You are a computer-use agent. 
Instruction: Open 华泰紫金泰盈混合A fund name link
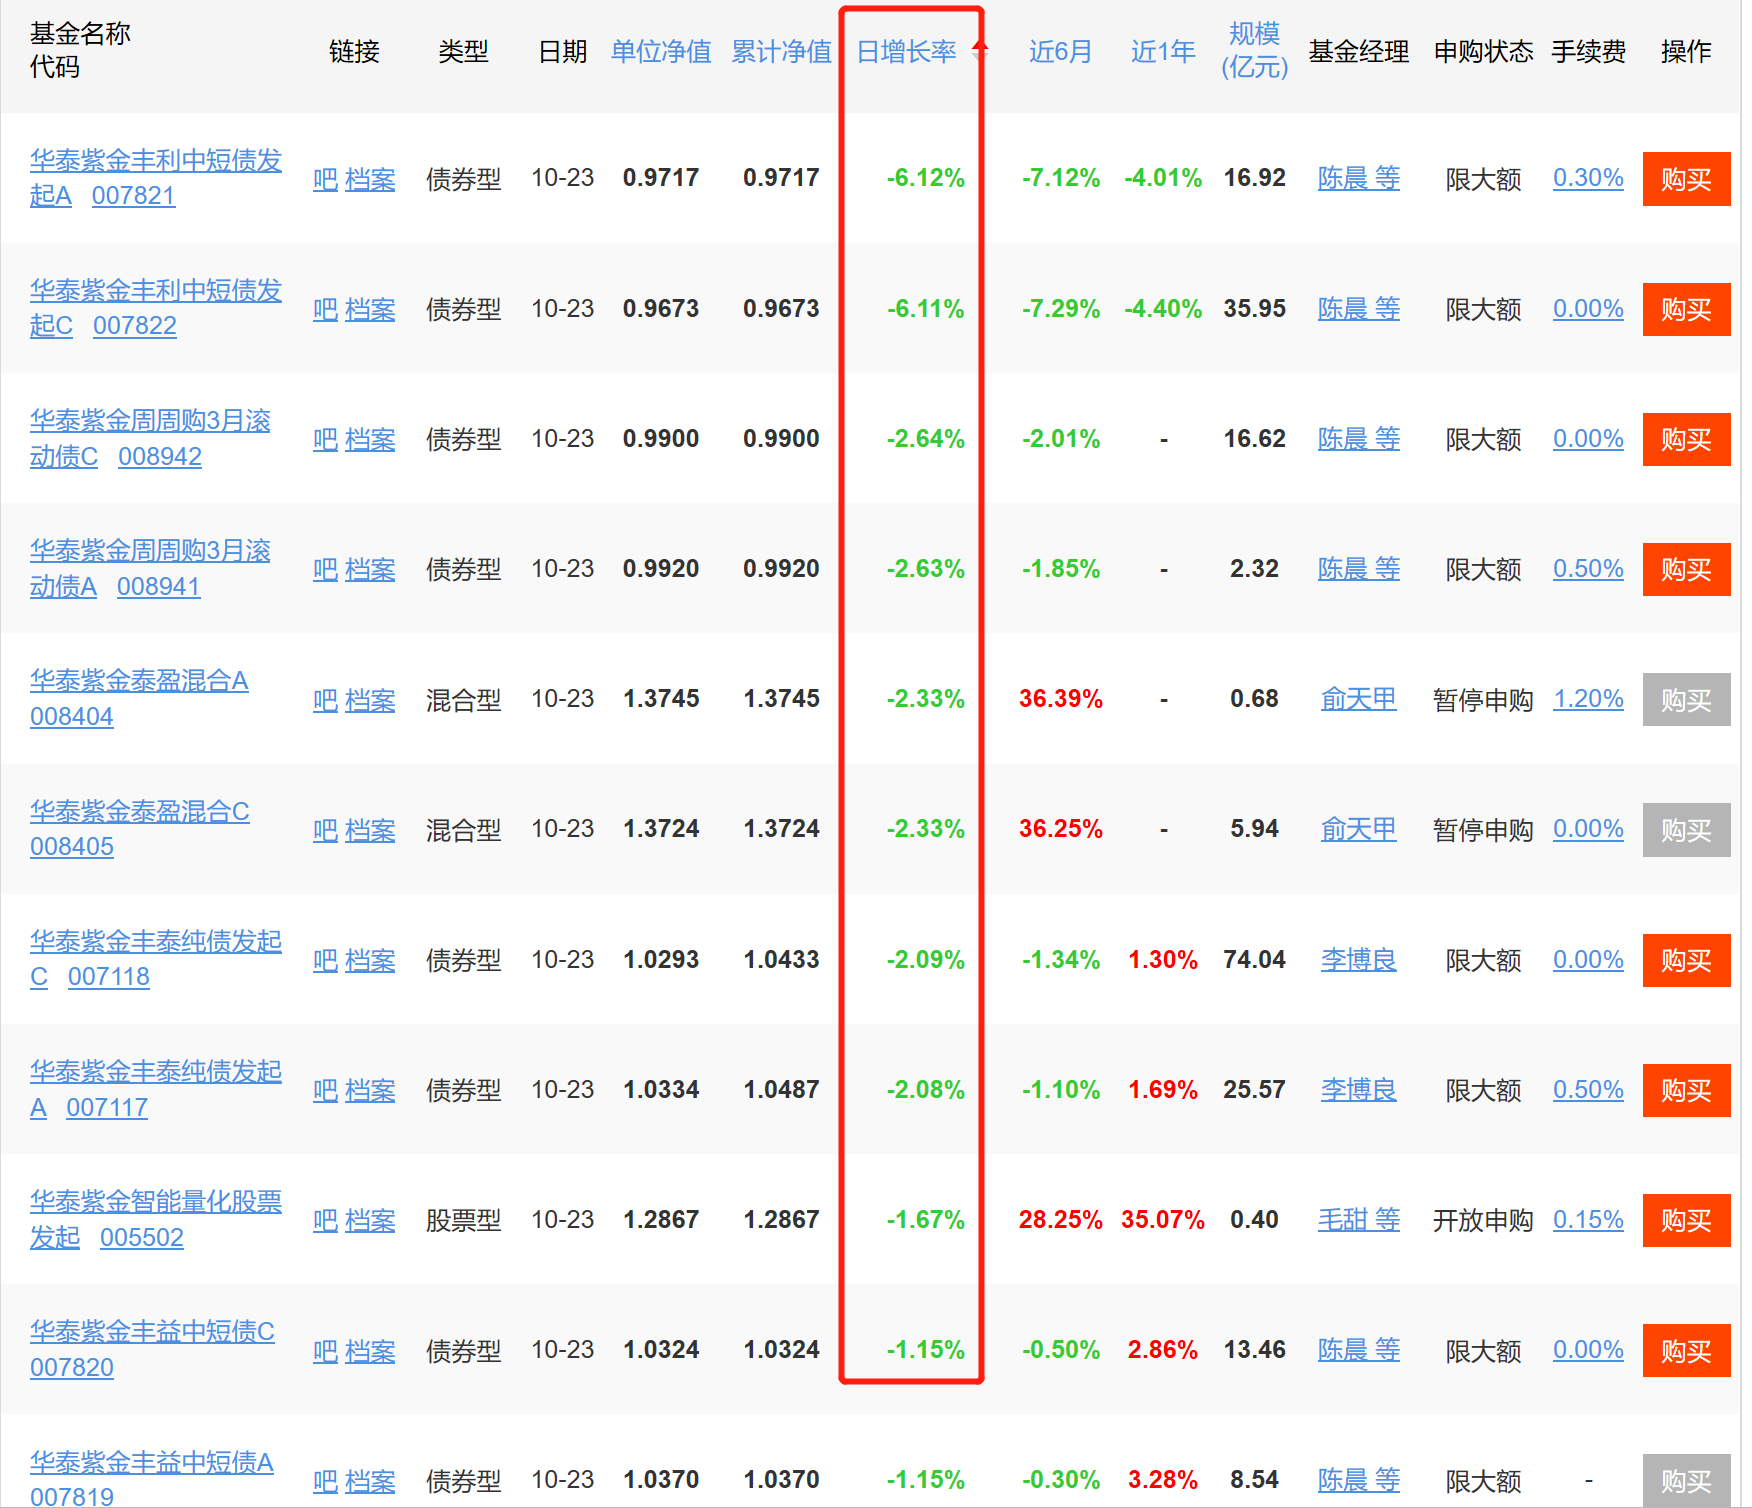pos(139,681)
